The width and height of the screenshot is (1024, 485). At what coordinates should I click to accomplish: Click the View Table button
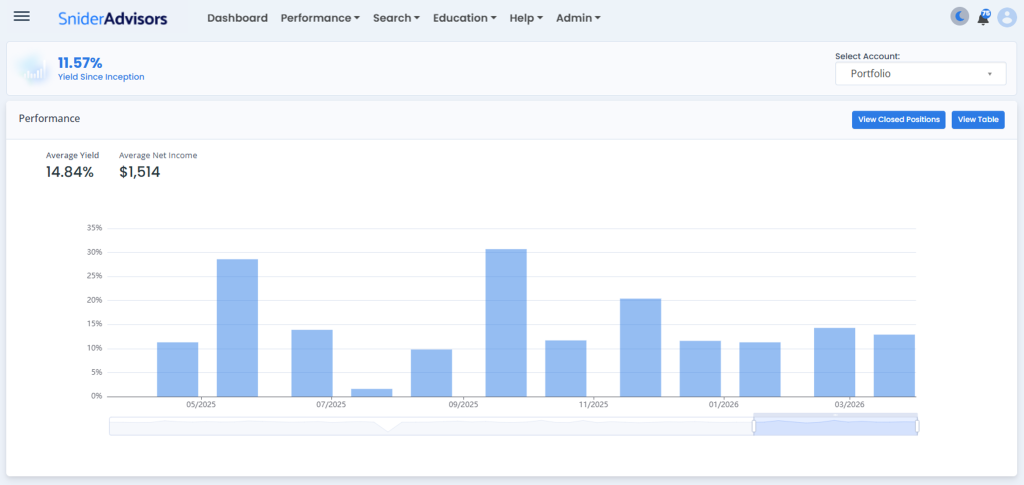click(978, 120)
